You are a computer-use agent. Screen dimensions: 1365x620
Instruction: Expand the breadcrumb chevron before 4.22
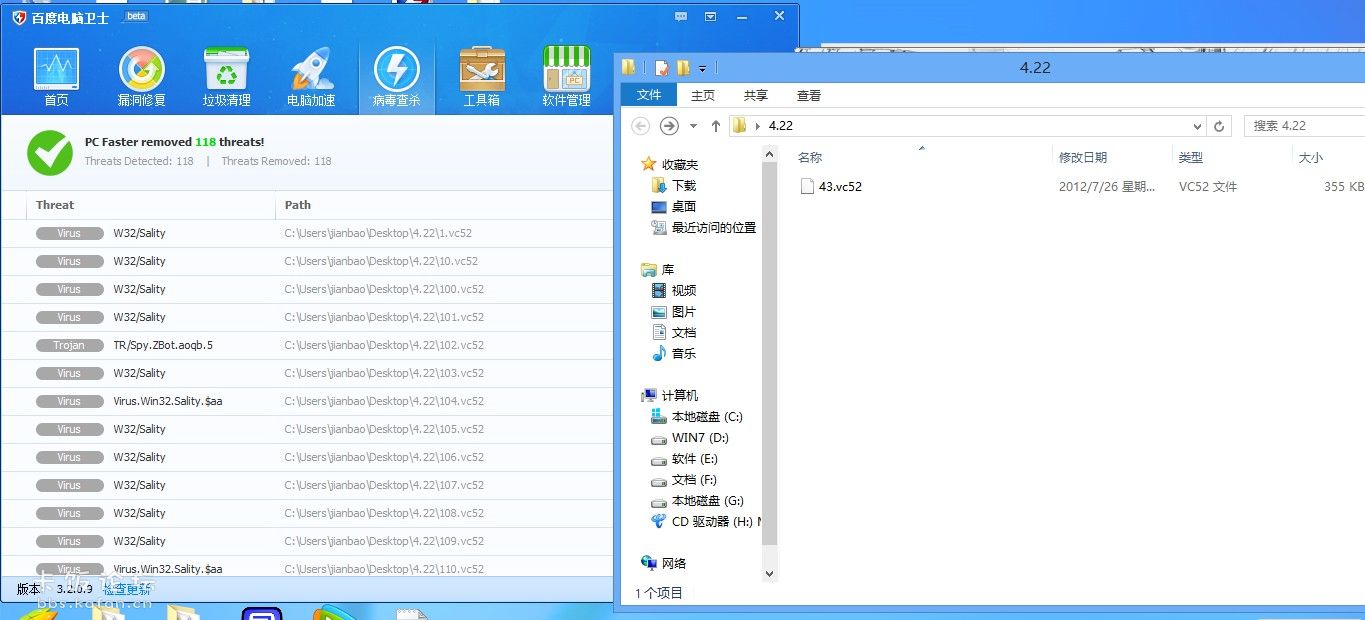click(x=758, y=126)
